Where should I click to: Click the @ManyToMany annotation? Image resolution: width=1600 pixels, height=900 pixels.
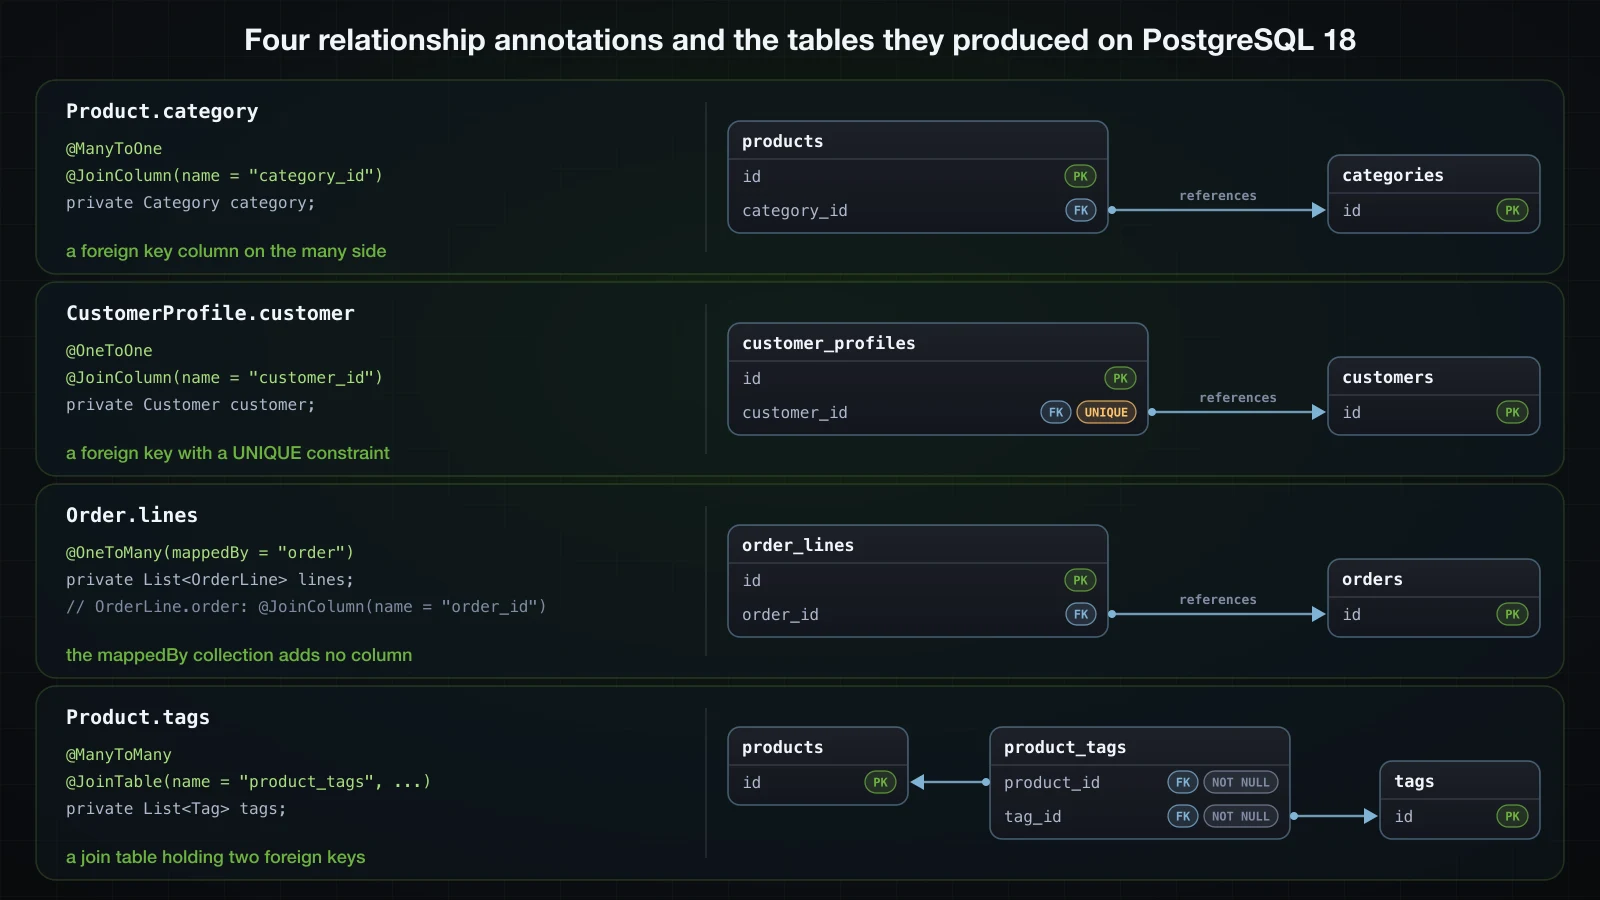pyautogui.click(x=119, y=754)
